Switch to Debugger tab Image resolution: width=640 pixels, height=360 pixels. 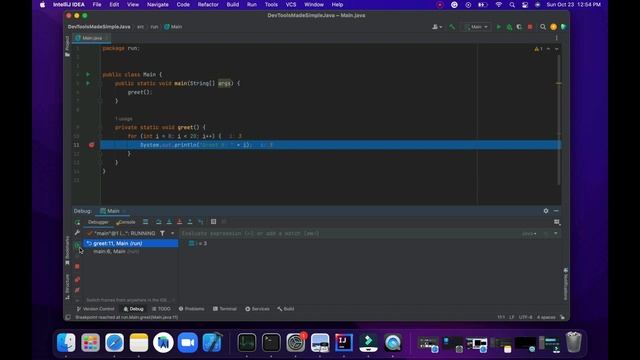point(98,222)
